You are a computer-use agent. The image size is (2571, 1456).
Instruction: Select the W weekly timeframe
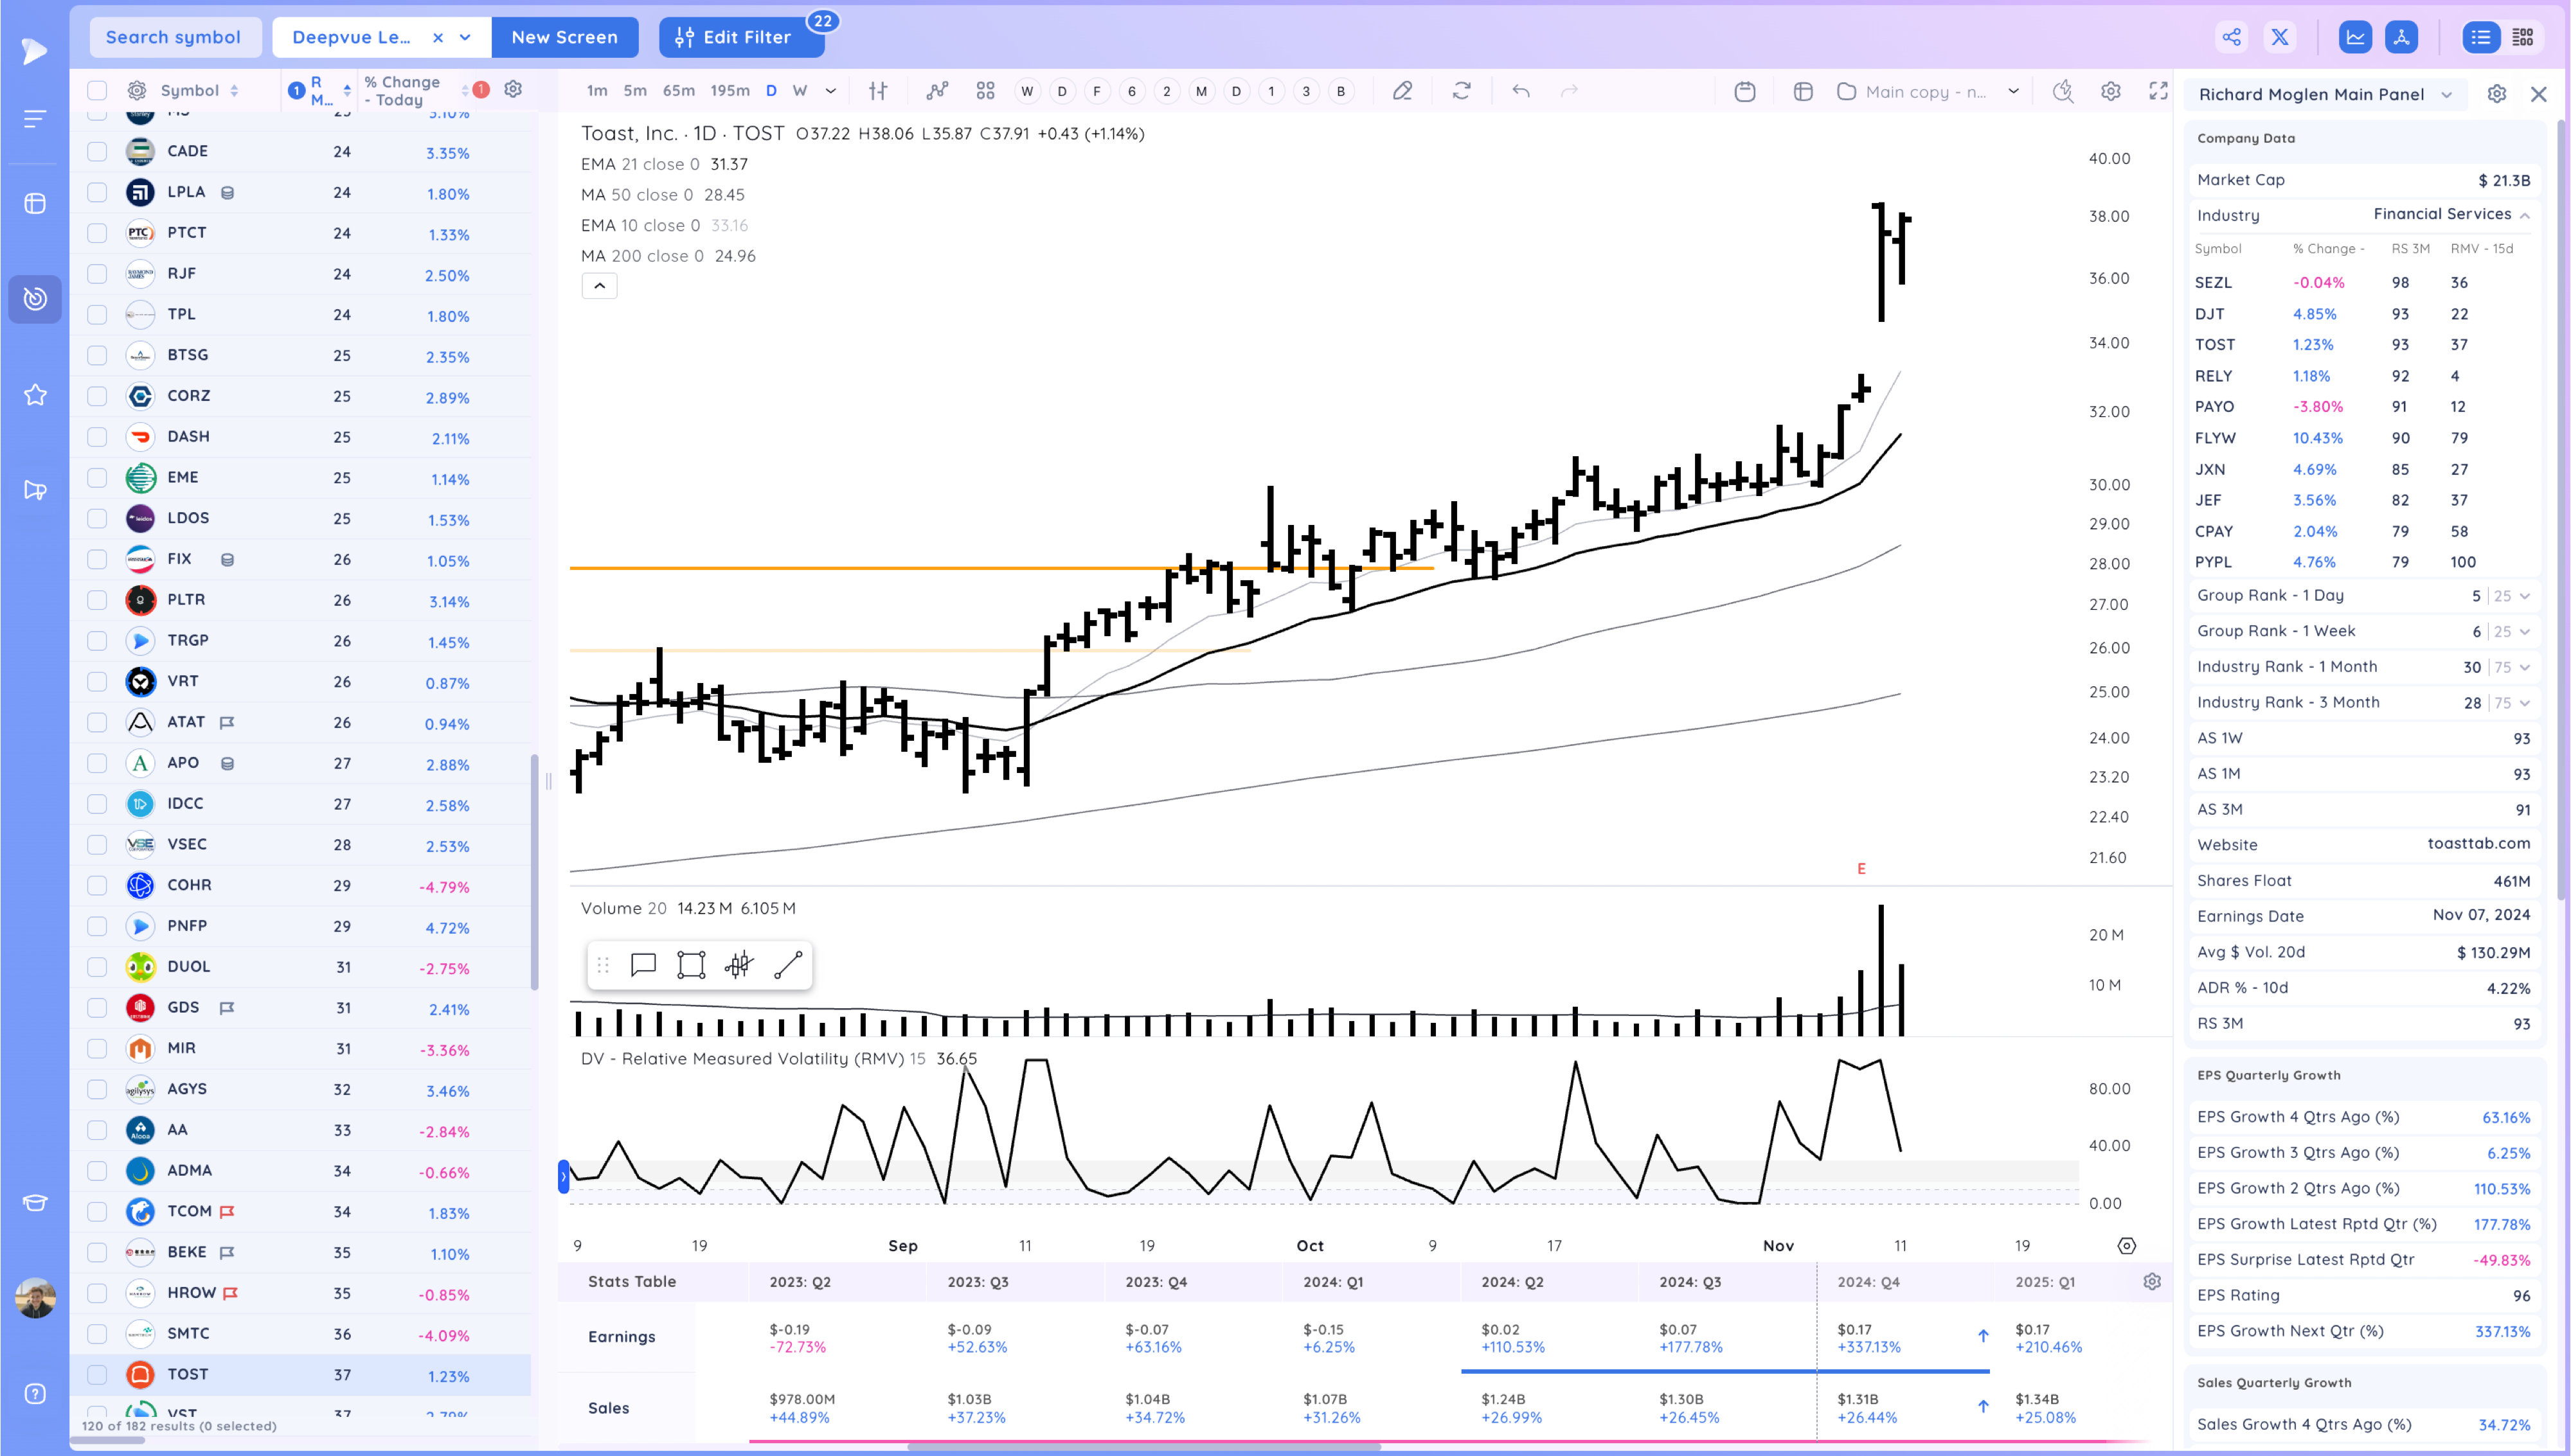coord(799,91)
